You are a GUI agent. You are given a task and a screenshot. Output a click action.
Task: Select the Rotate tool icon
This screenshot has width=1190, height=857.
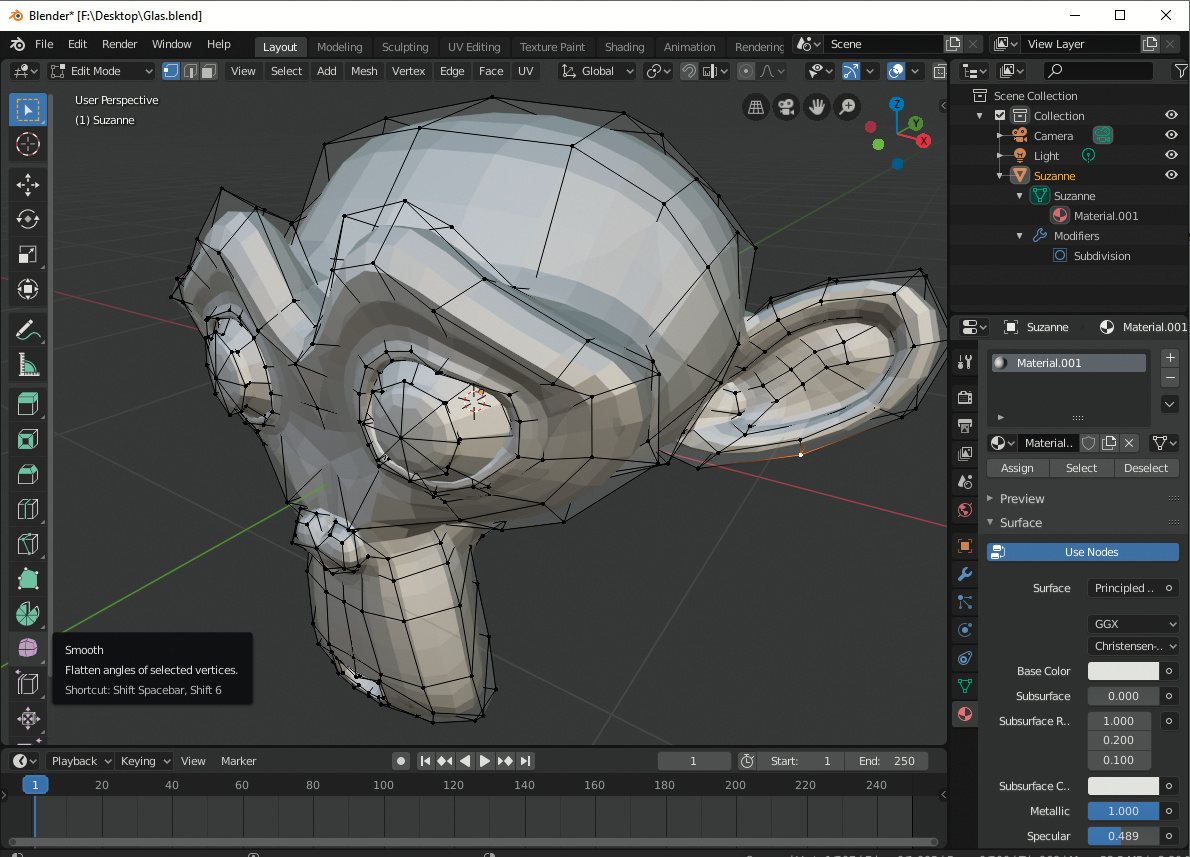[x=28, y=219]
